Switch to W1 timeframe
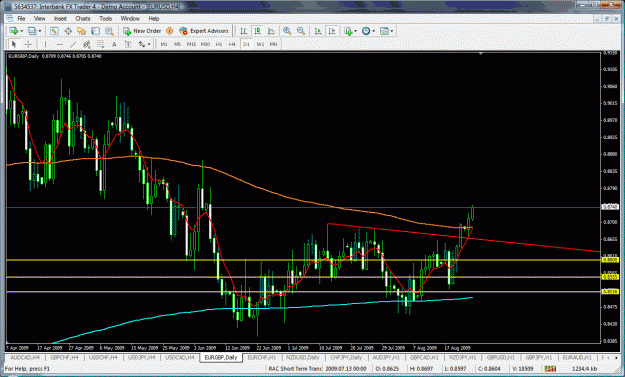Image resolution: width=625 pixels, height=377 pixels. tap(260, 44)
